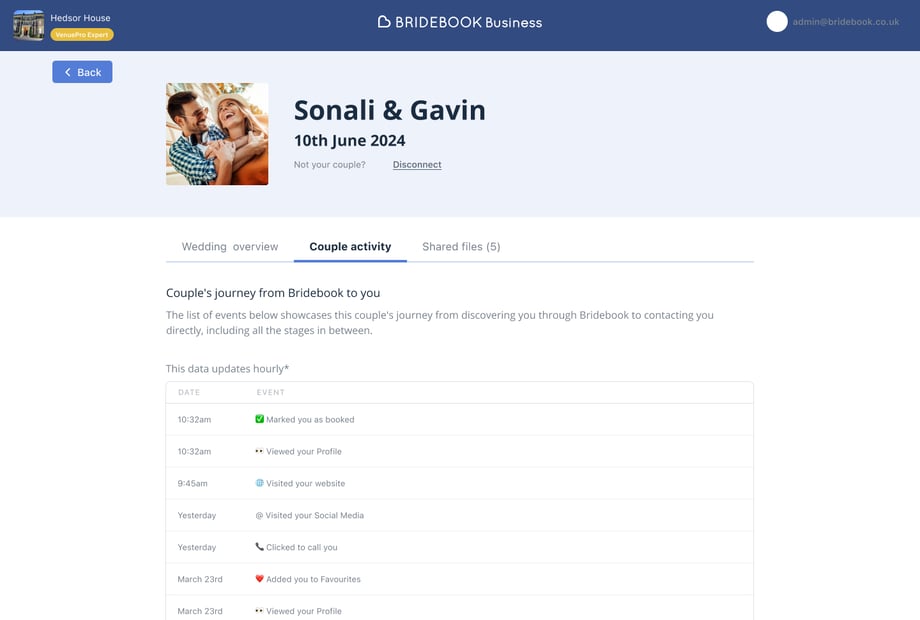Click the @ icon for Social Media visit

[260, 516]
